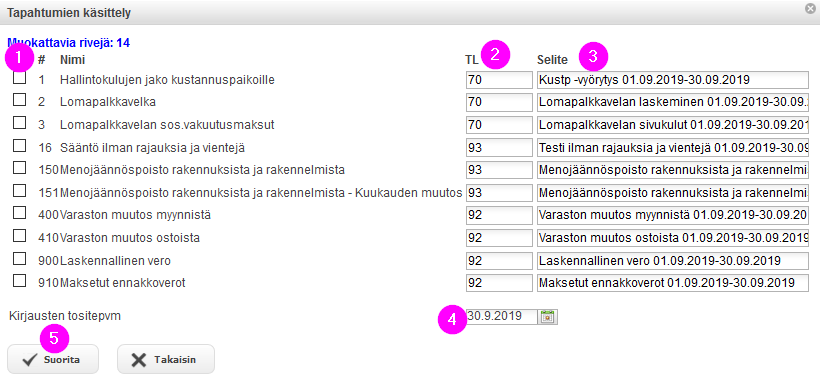This screenshot has height=380, width=820.
Task: Select the Lomapalkkavelan sos.vakuutusmaksut checkbox
Action: click(19, 123)
